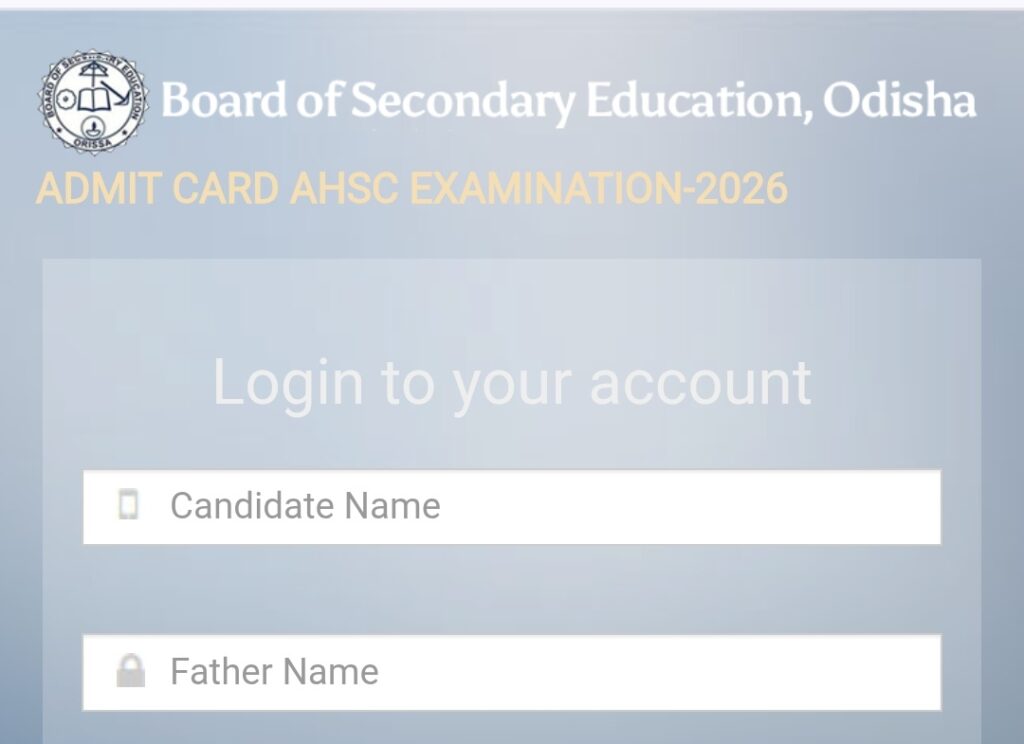Click the word account in the login heading
Image resolution: width=1024 pixels, height=744 pixels.
[700, 382]
